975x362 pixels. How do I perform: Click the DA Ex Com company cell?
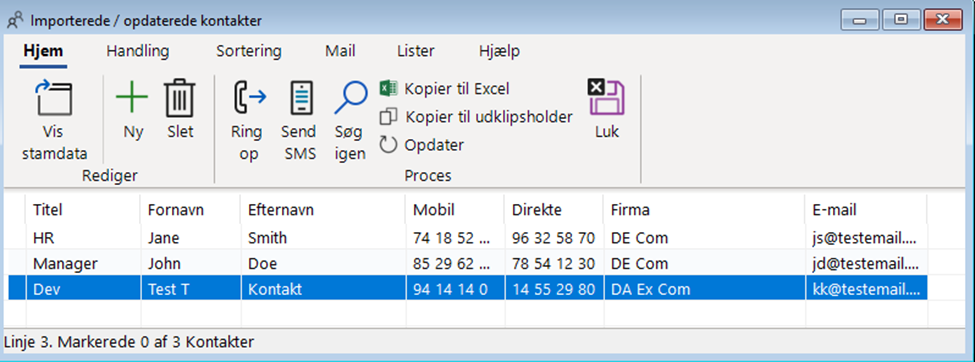pos(704,289)
